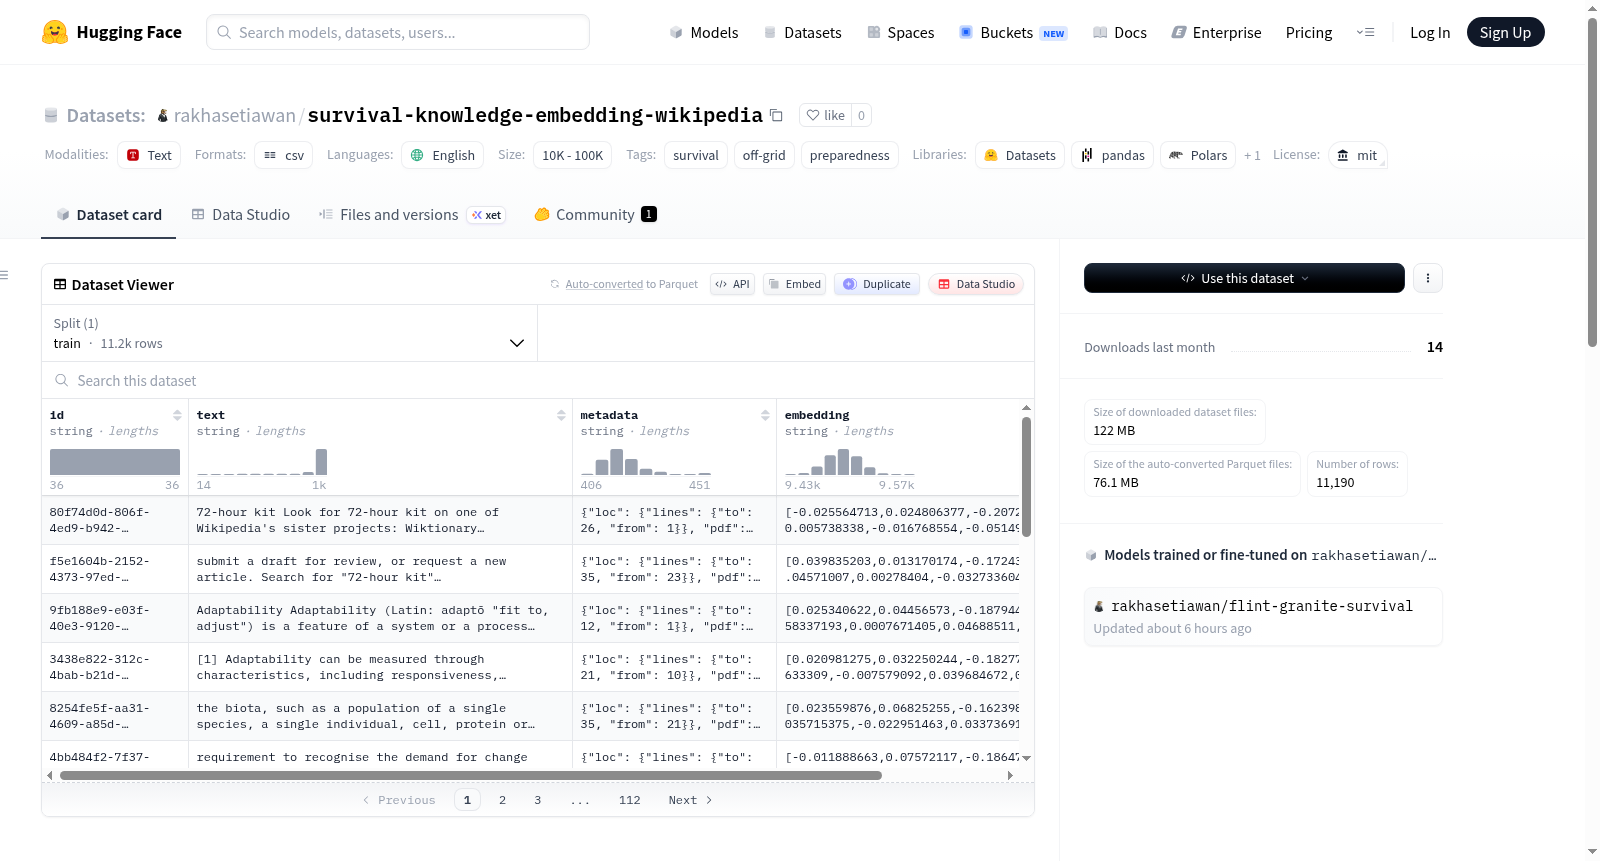Click the main search models field
This screenshot has width=1600, height=861.
click(x=398, y=32)
